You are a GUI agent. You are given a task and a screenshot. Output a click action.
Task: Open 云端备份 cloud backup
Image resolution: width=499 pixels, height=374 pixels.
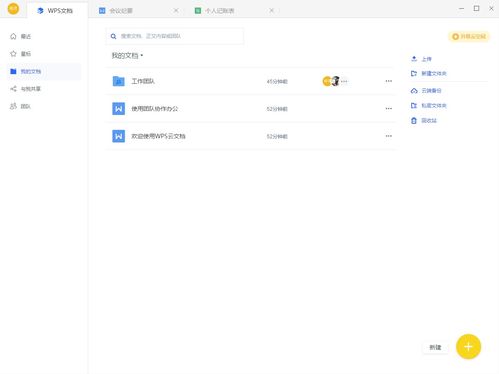click(426, 91)
